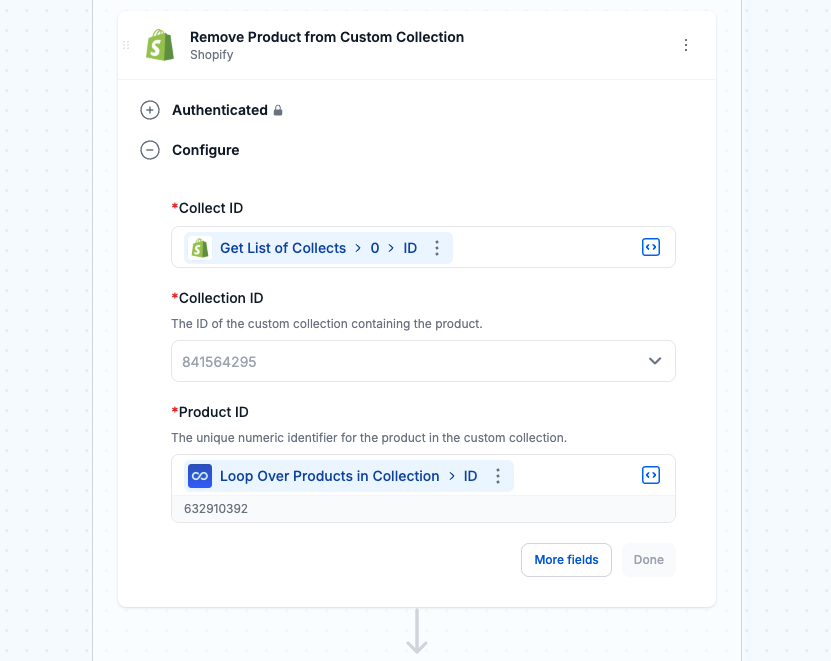The image size is (831, 661).
Task: Click the Shopify logo in step header
Action: pyautogui.click(x=160, y=45)
